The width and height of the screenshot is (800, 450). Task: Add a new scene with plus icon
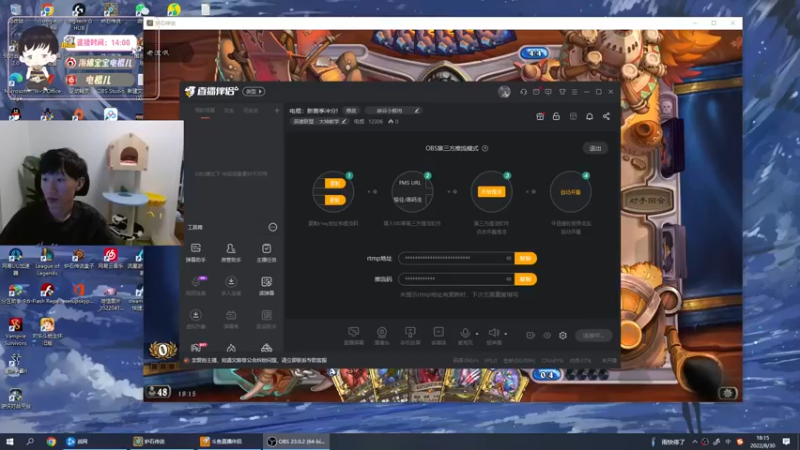[x=277, y=111]
